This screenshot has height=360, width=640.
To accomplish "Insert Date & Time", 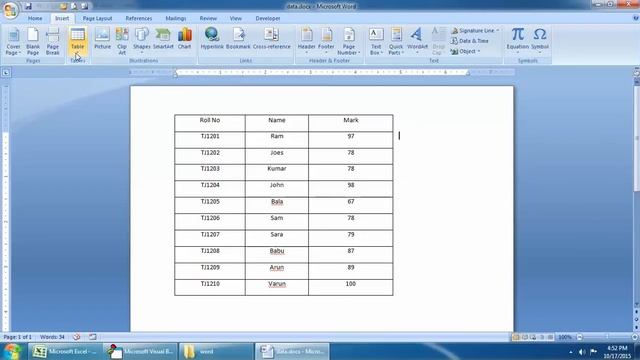I will 470,41.
